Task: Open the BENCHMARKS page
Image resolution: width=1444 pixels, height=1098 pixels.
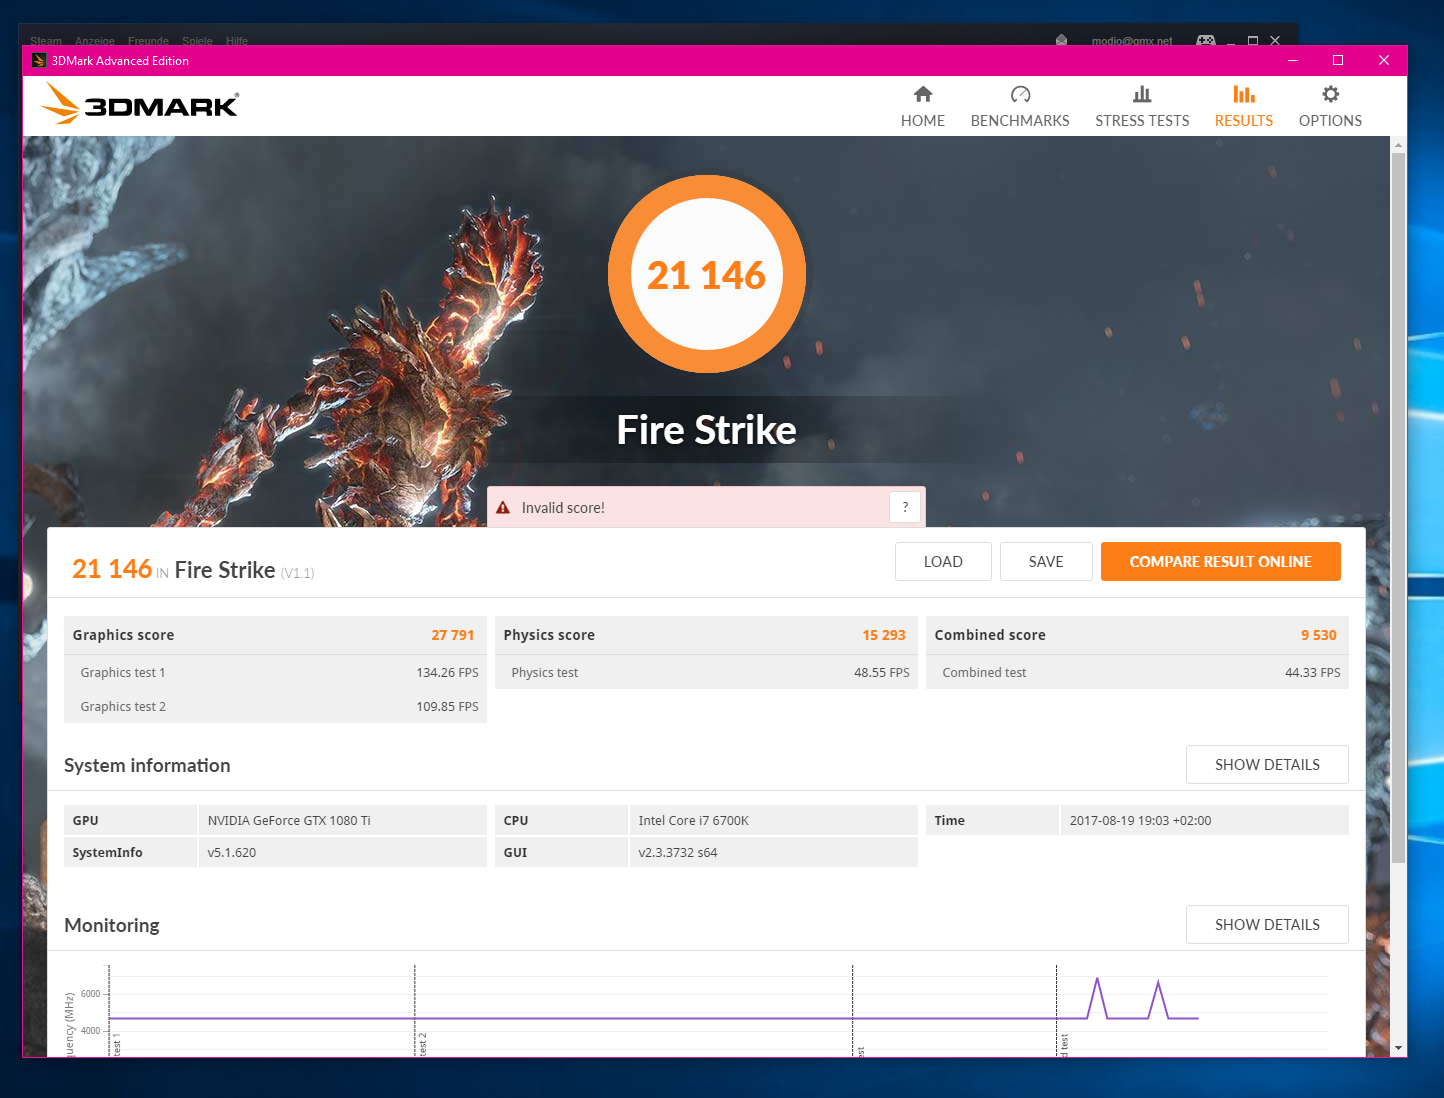Action: [x=1020, y=107]
